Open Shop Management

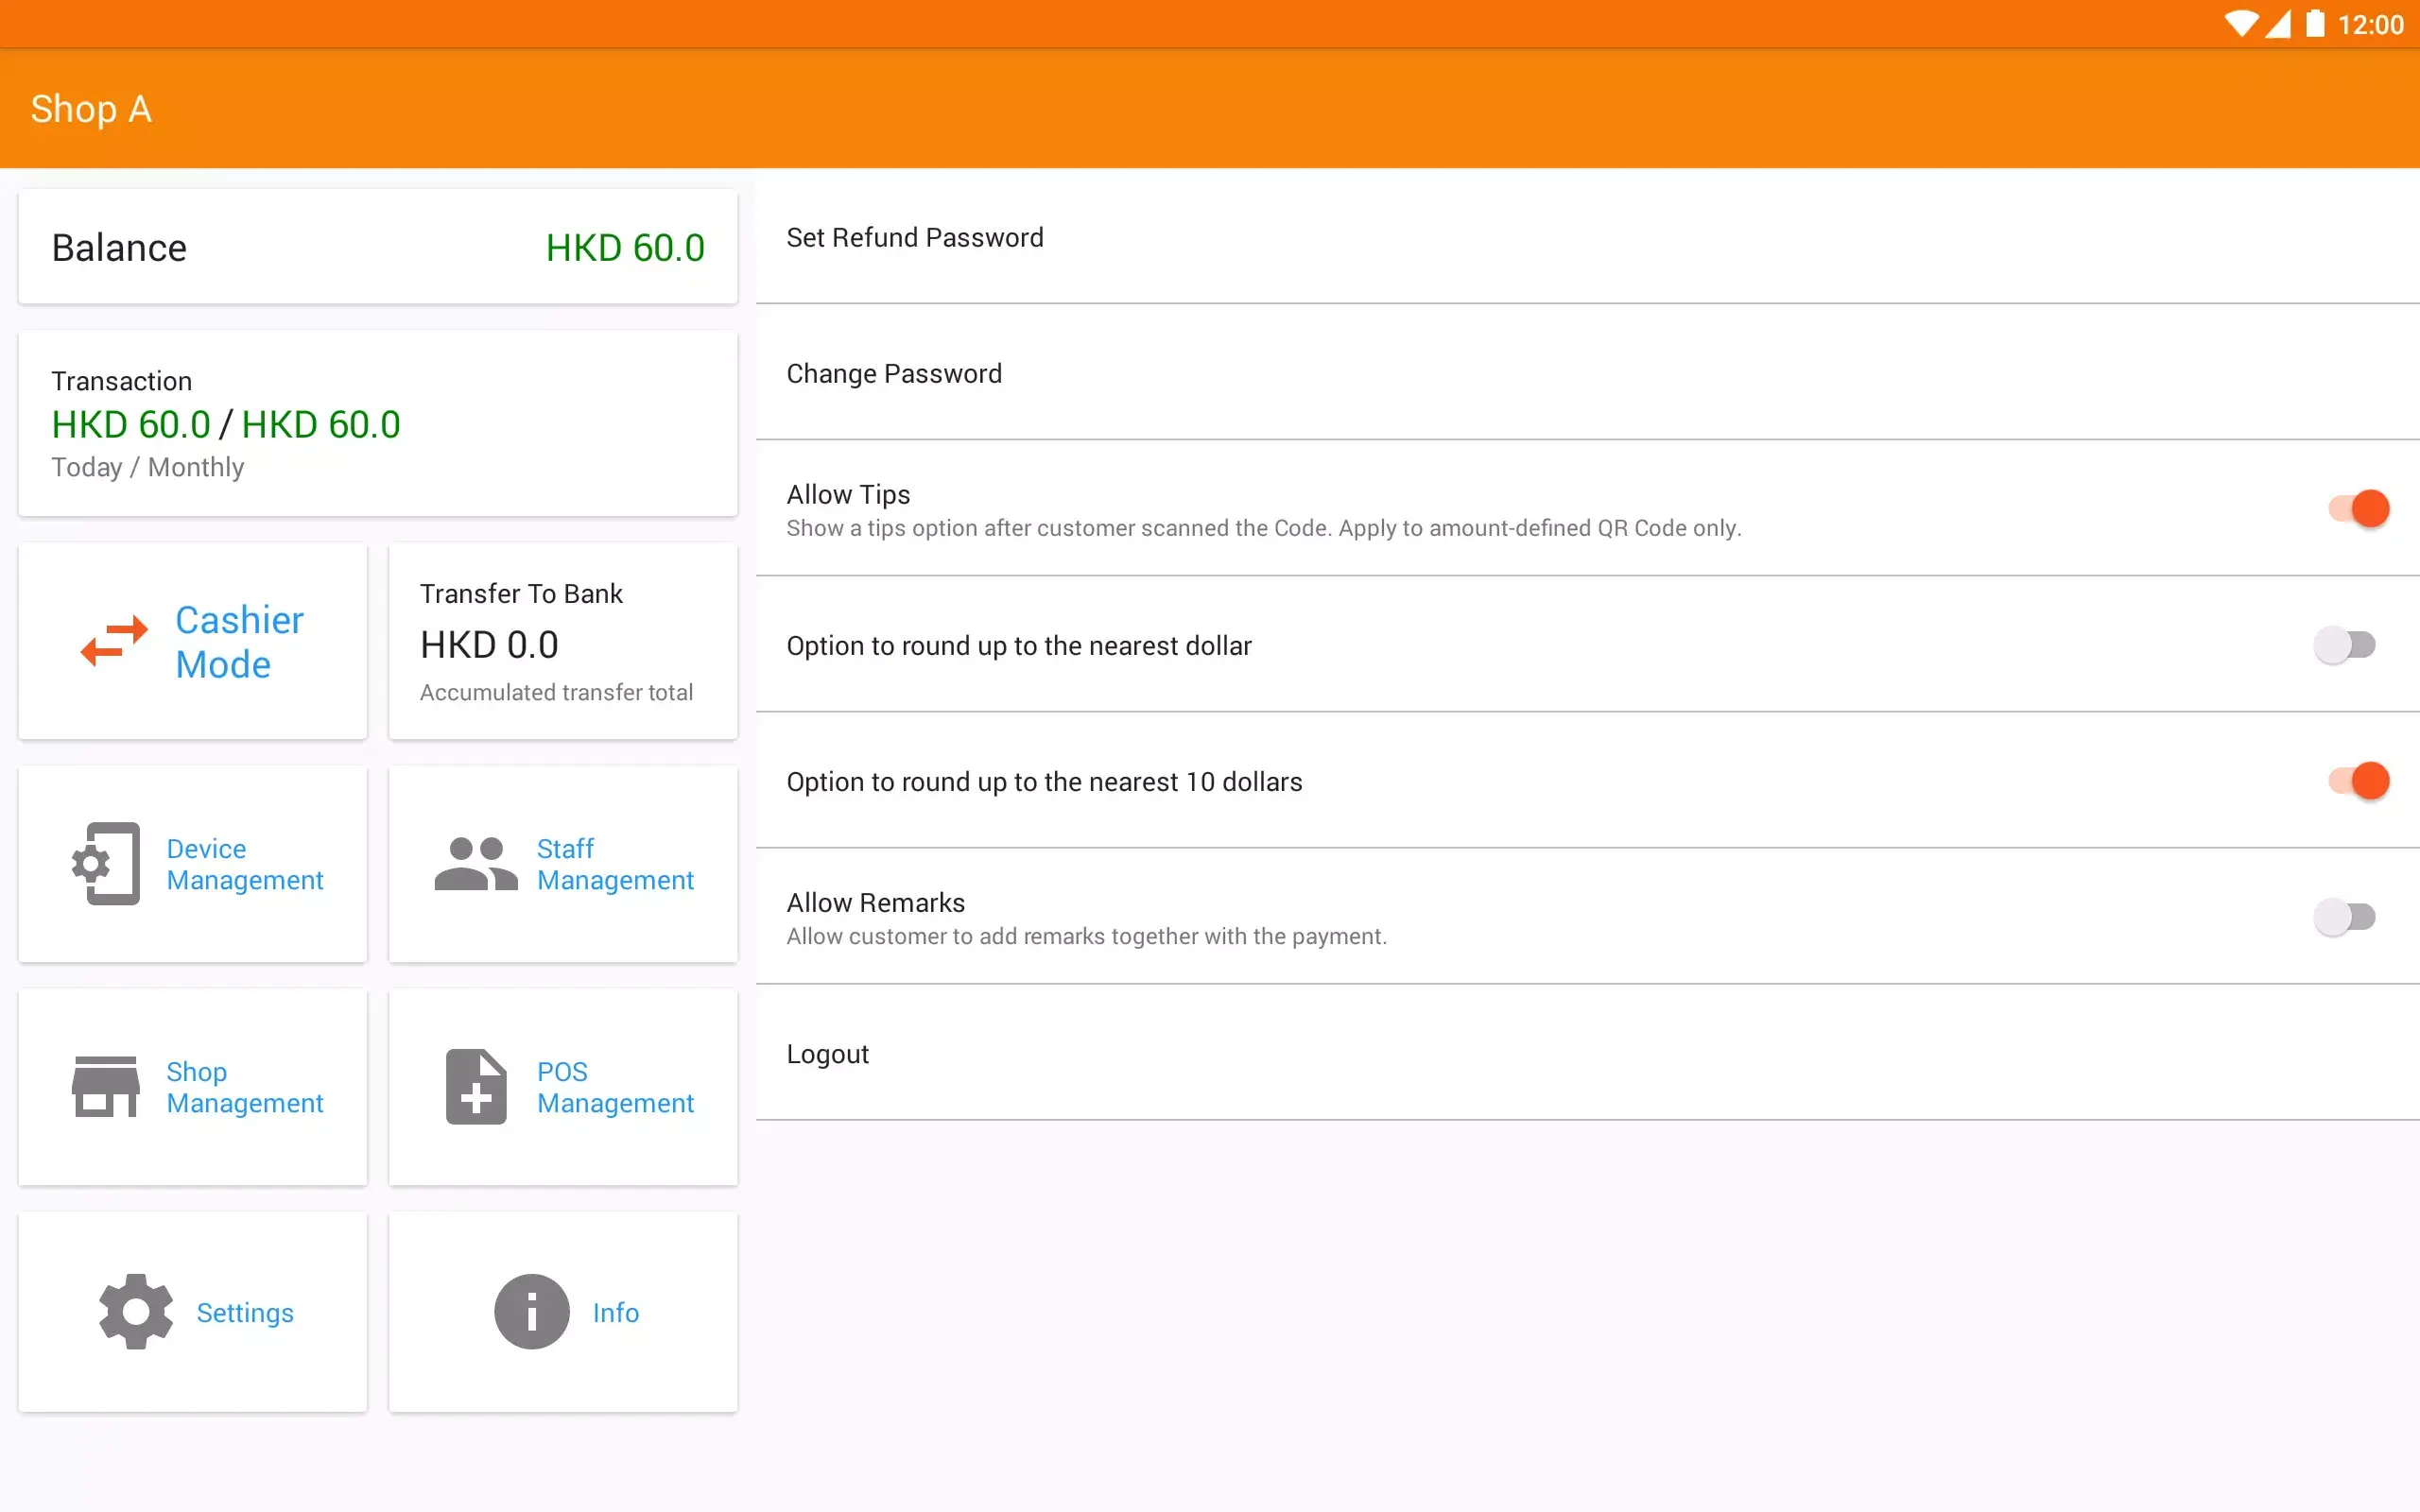click(192, 1087)
